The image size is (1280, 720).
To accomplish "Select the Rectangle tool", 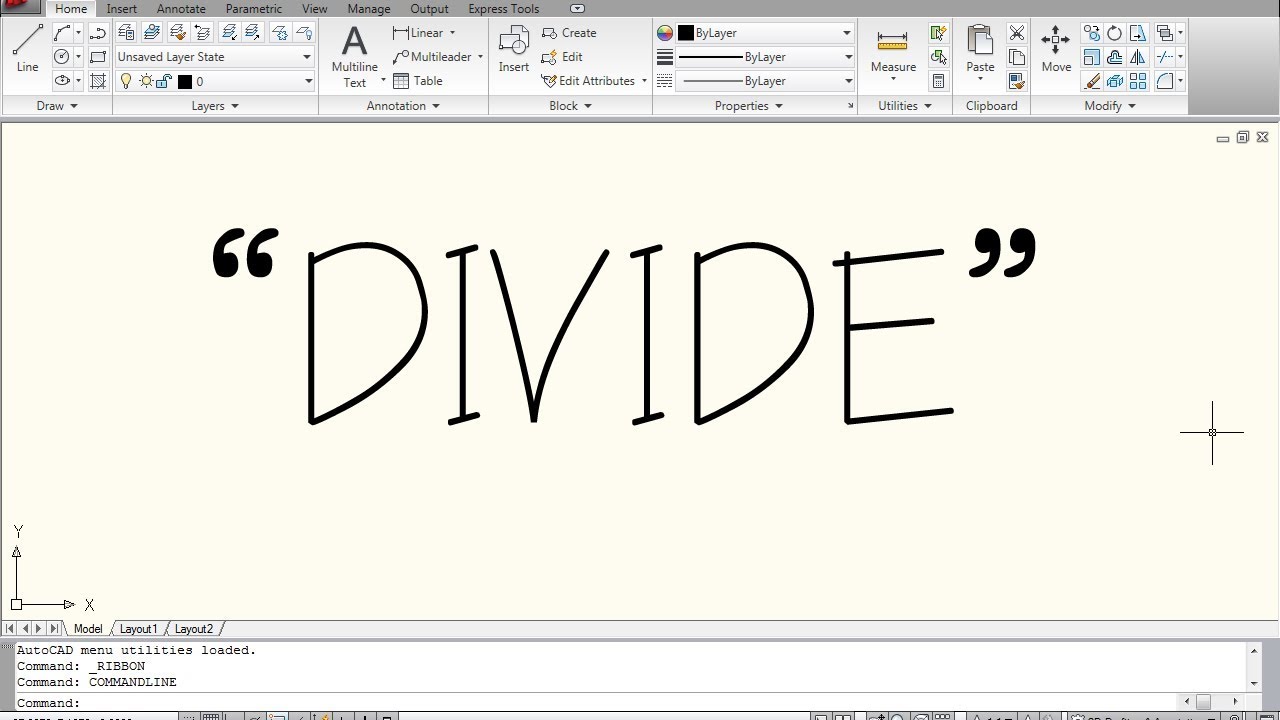I will 98,57.
